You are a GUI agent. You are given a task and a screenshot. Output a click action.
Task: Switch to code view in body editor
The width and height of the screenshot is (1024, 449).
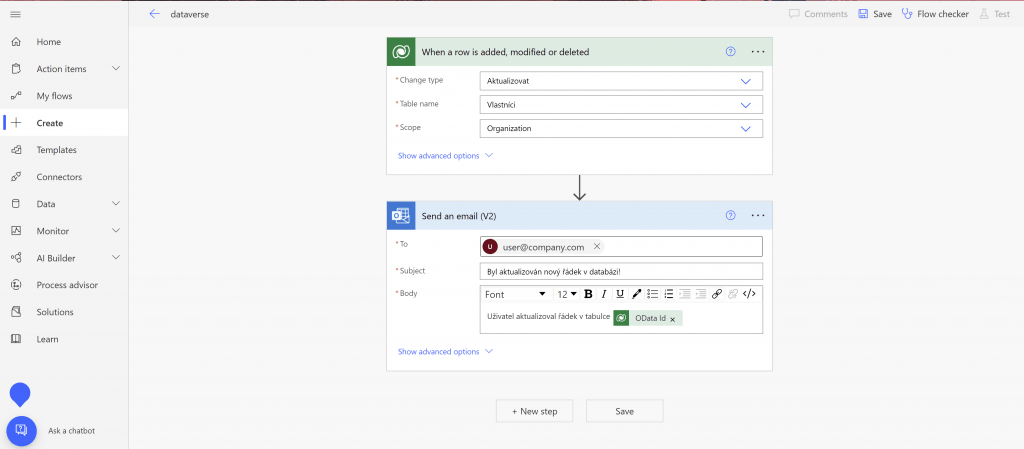(749, 294)
